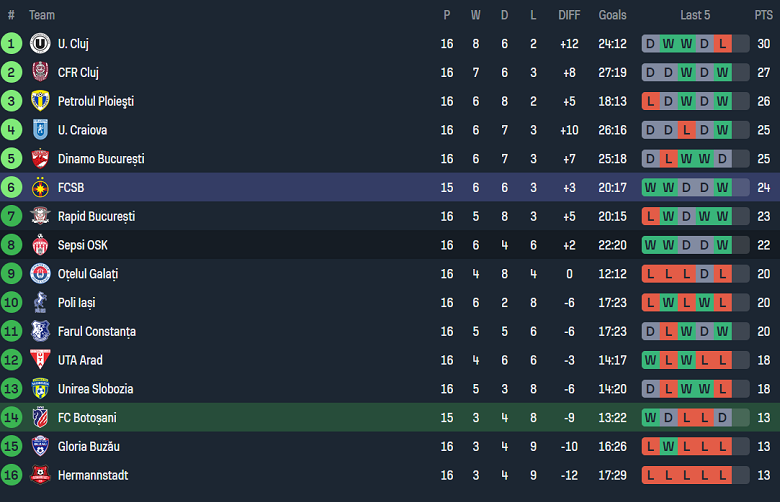Click the Rapid București club crest
780x502 pixels.
(x=40, y=216)
